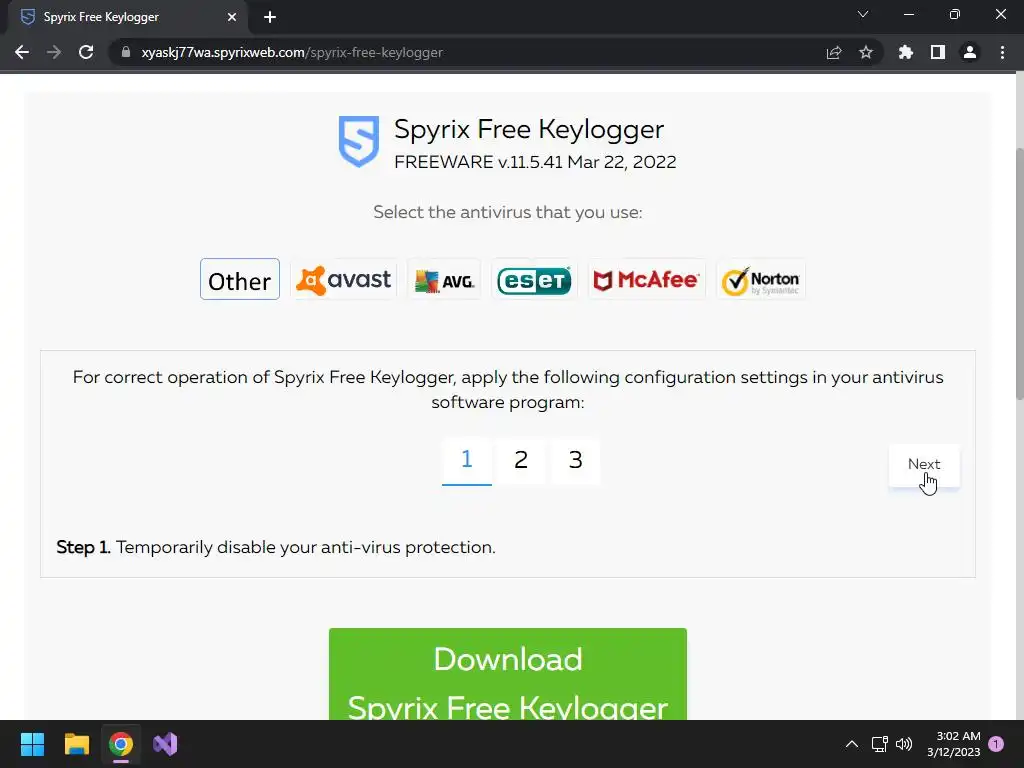1024x768 pixels.
Task: Open Chrome profile menu
Action: click(x=970, y=52)
